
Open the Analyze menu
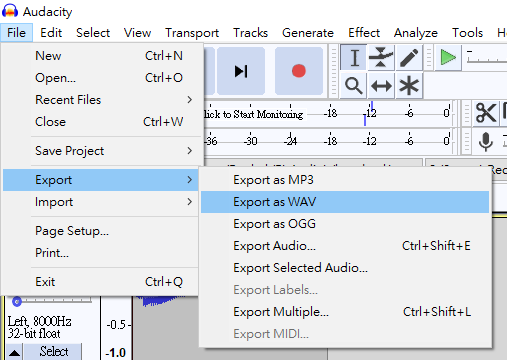click(416, 33)
